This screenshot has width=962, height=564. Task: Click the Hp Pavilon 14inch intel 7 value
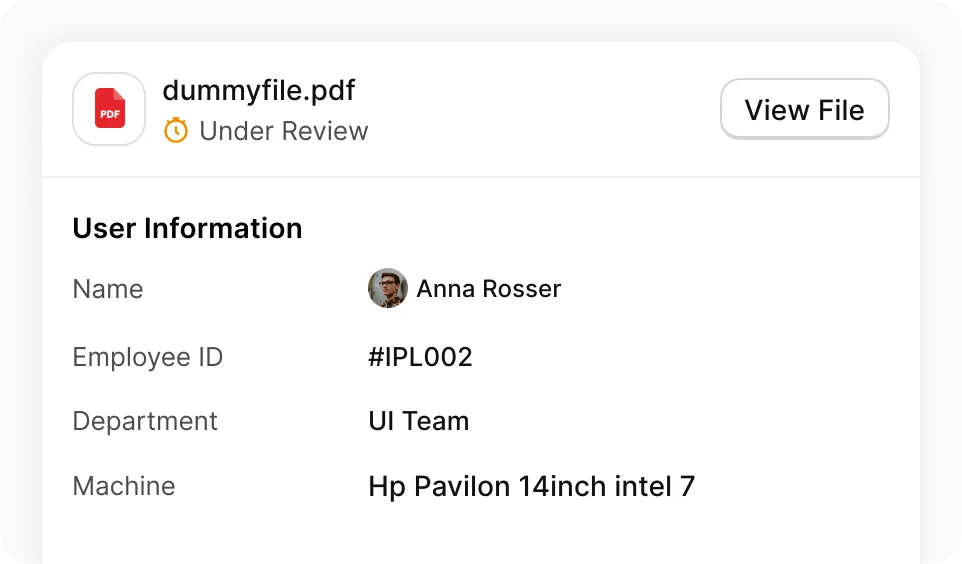(531, 486)
